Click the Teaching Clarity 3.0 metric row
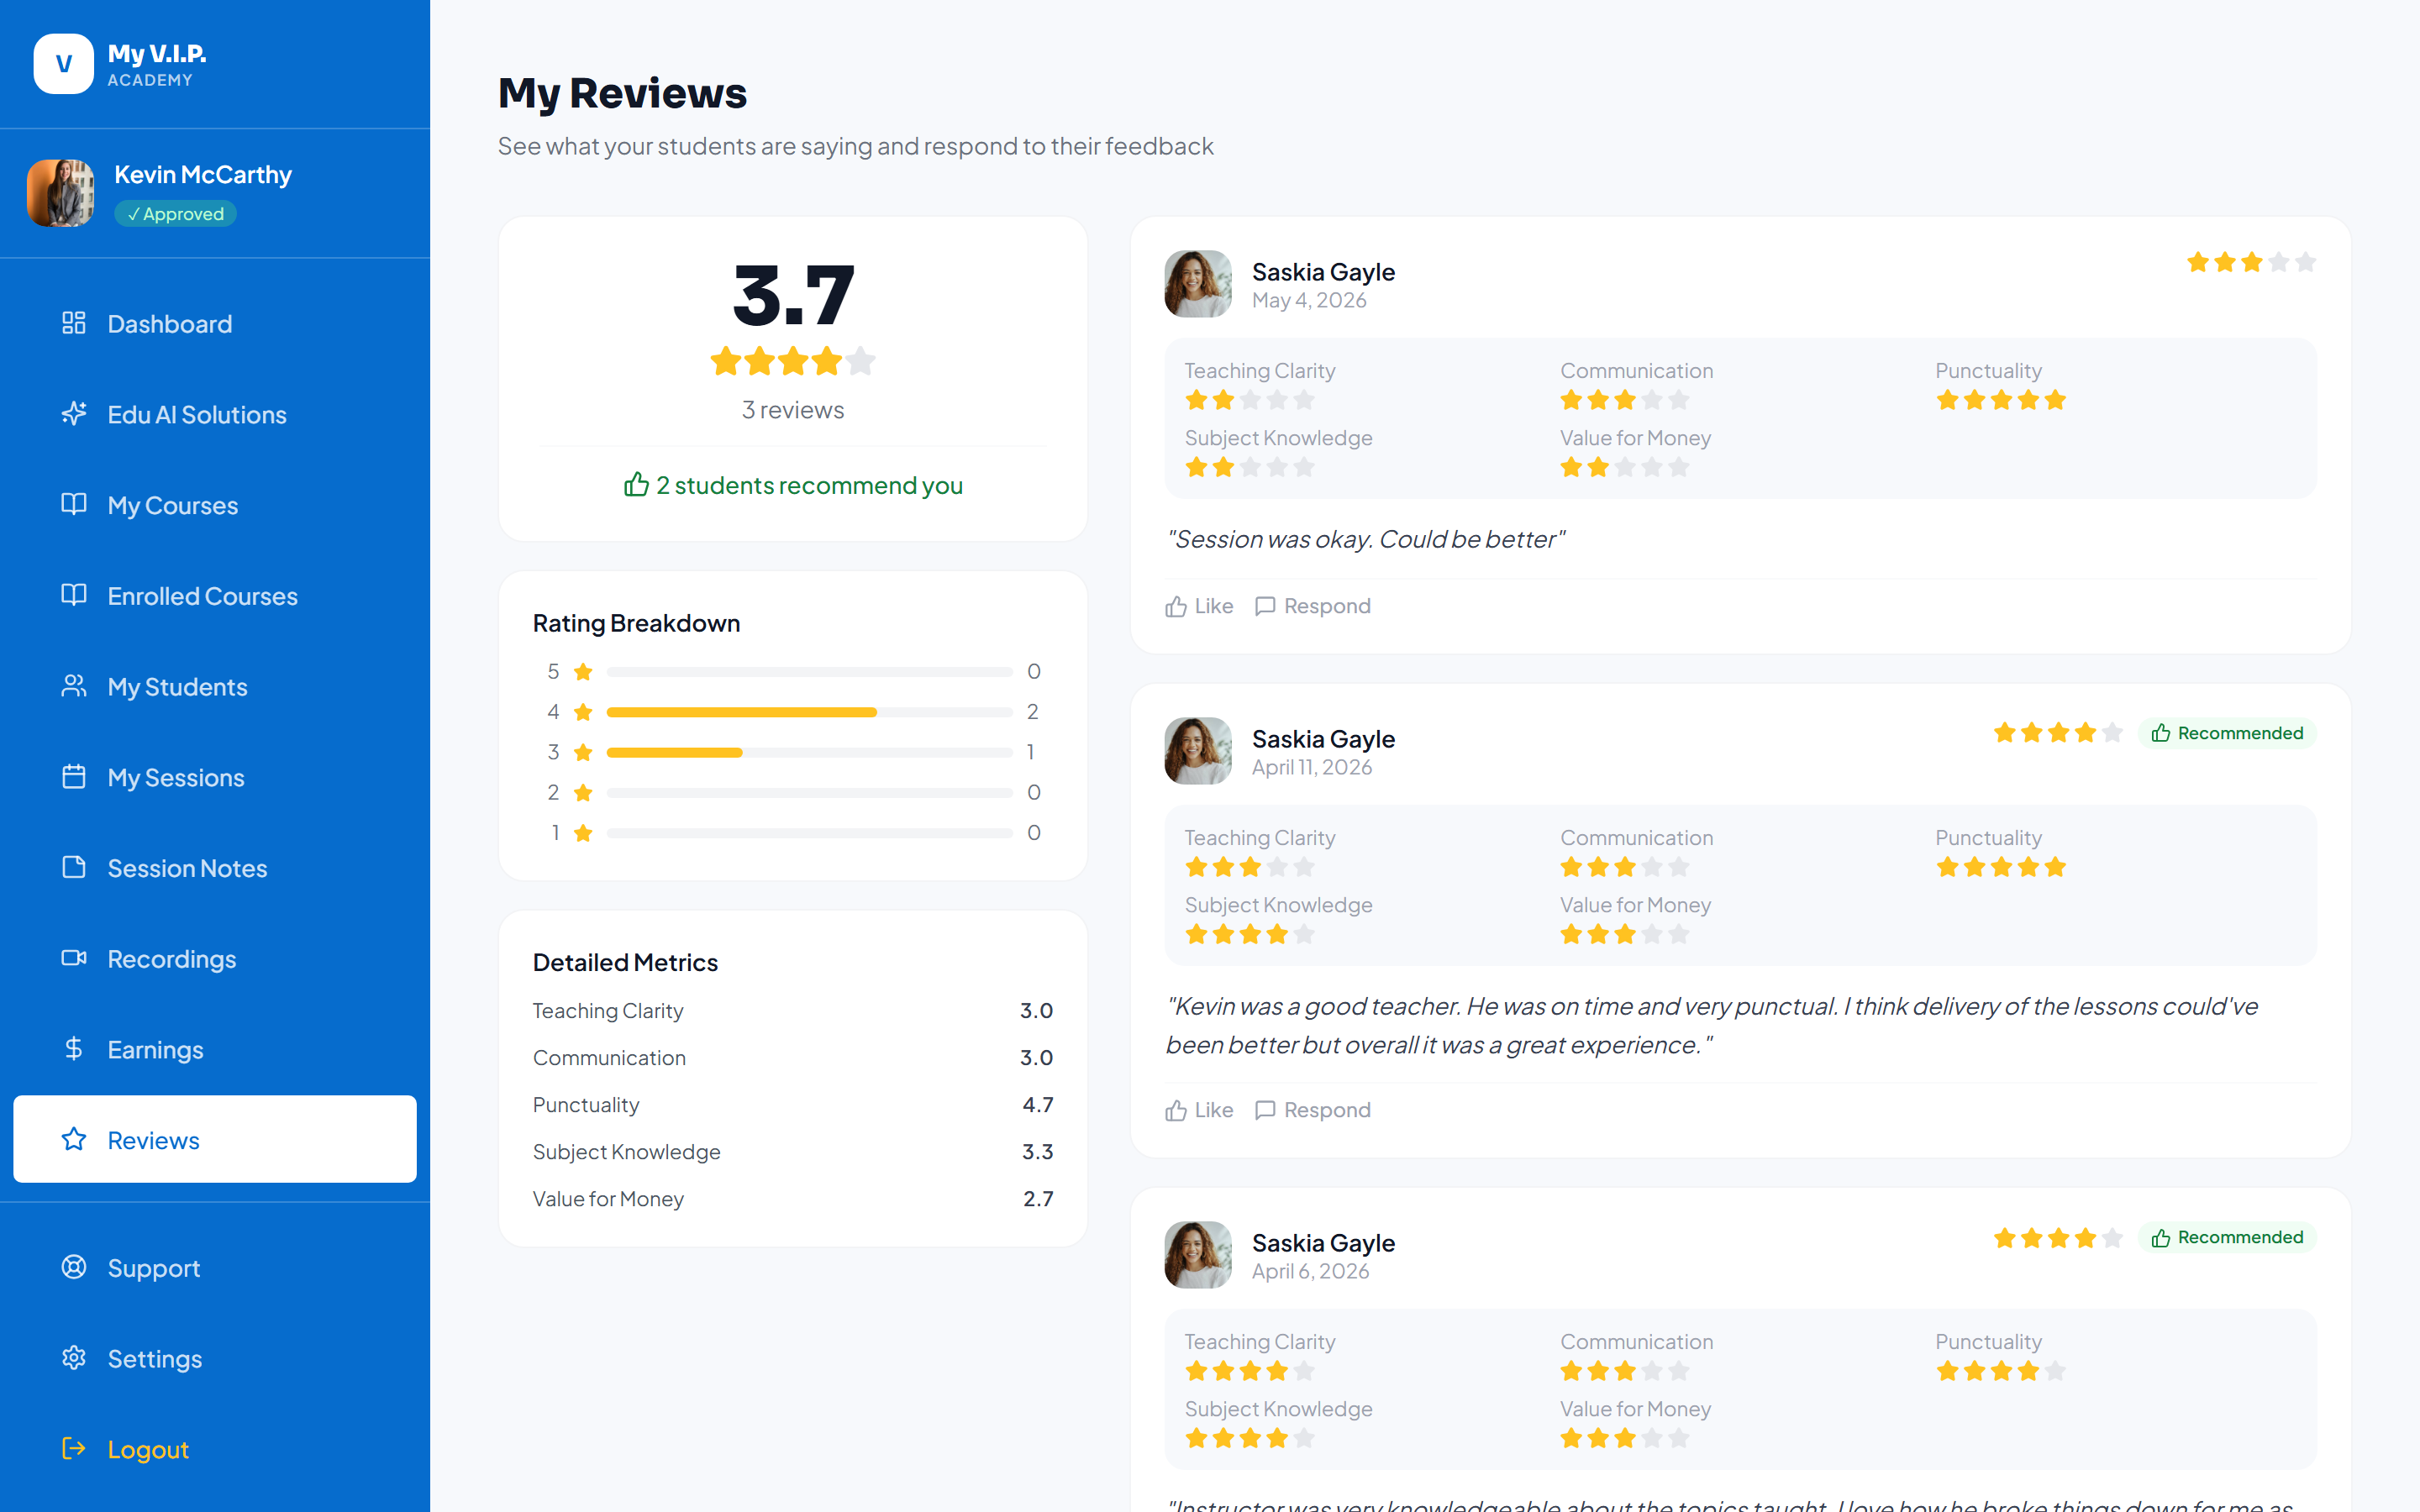Image resolution: width=2420 pixels, height=1512 pixels. 793,1011
